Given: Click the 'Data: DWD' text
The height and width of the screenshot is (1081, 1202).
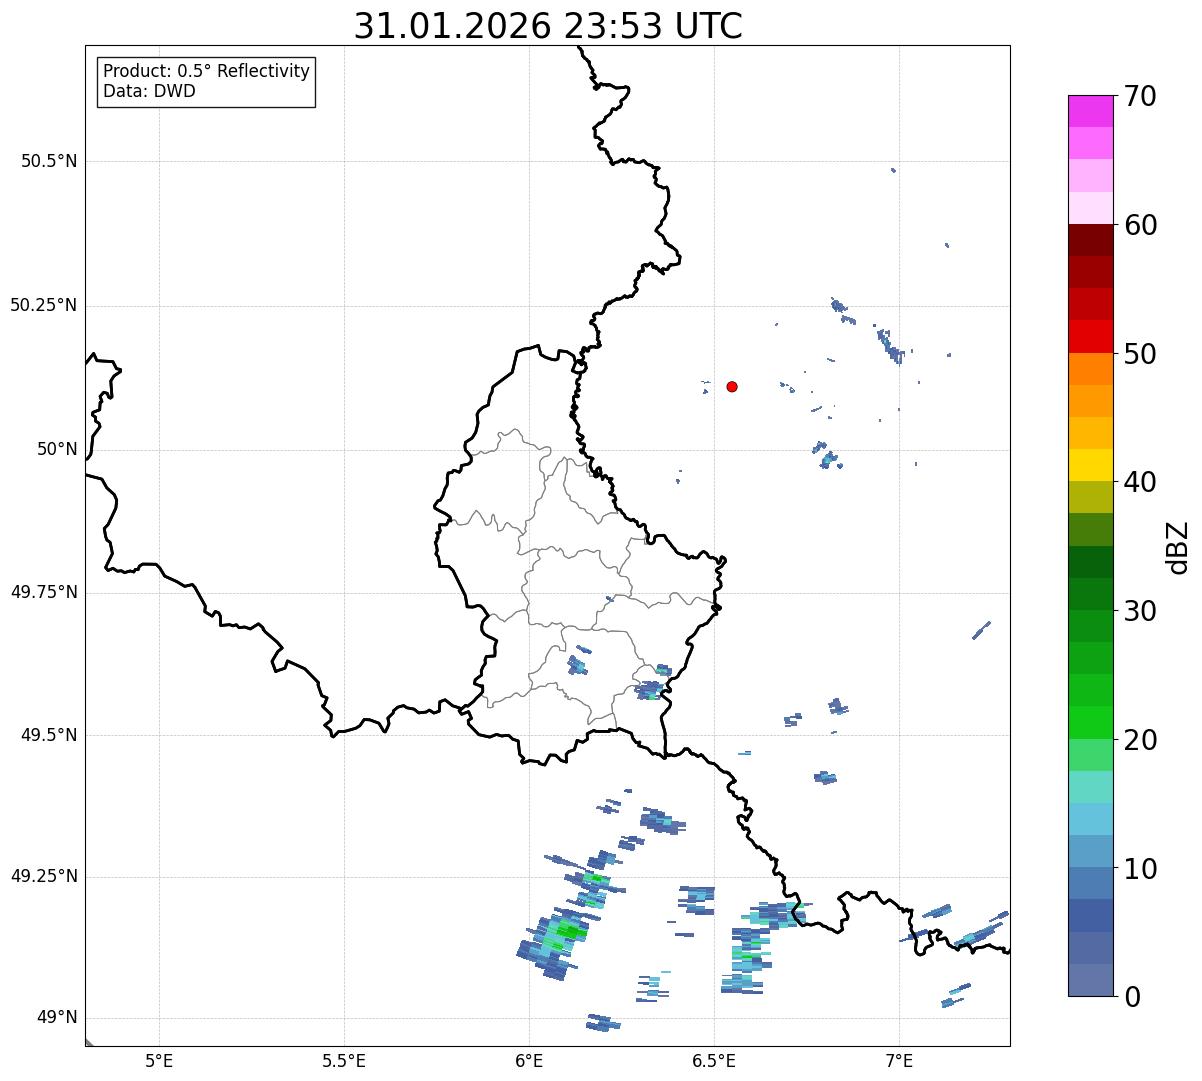Looking at the screenshot, I should (149, 91).
